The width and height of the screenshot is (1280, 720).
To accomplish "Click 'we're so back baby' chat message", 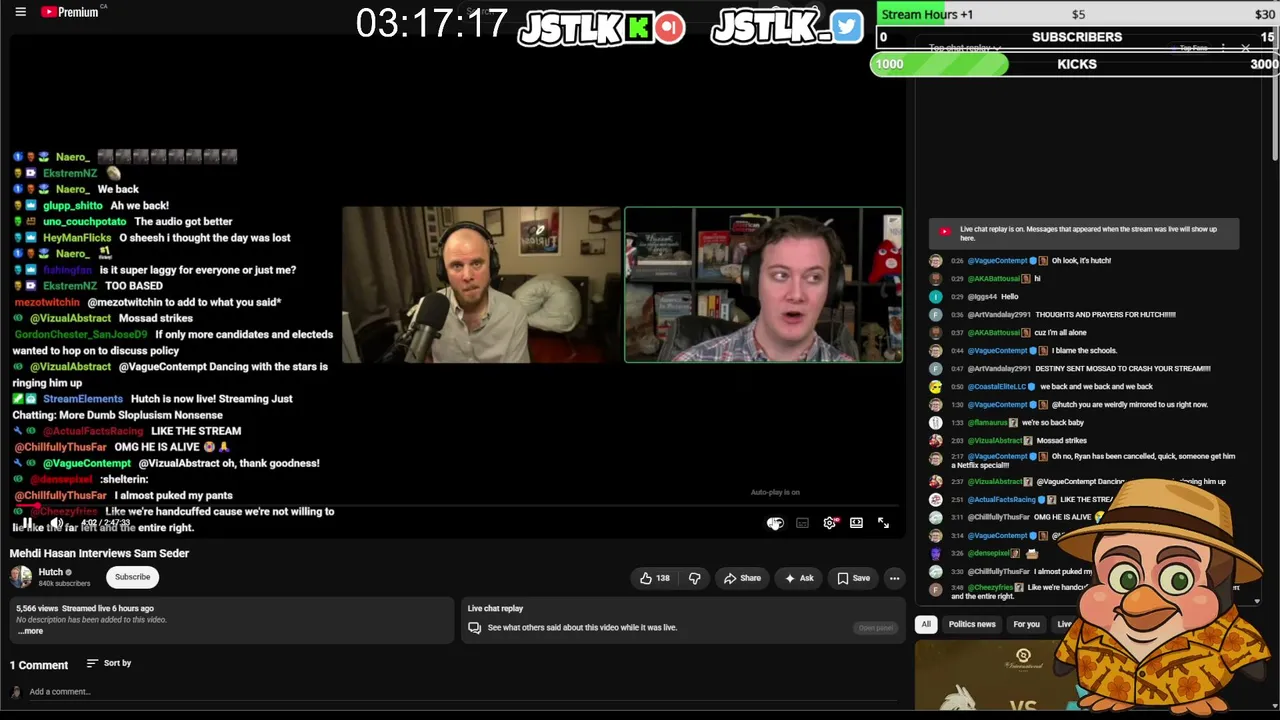I will pos(1052,423).
